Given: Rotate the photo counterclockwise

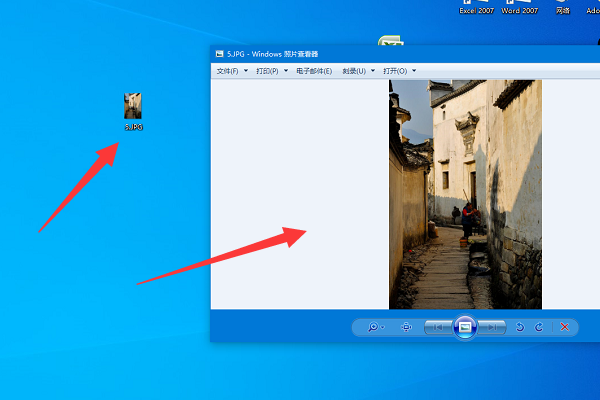Looking at the screenshot, I should pyautogui.click(x=520, y=327).
